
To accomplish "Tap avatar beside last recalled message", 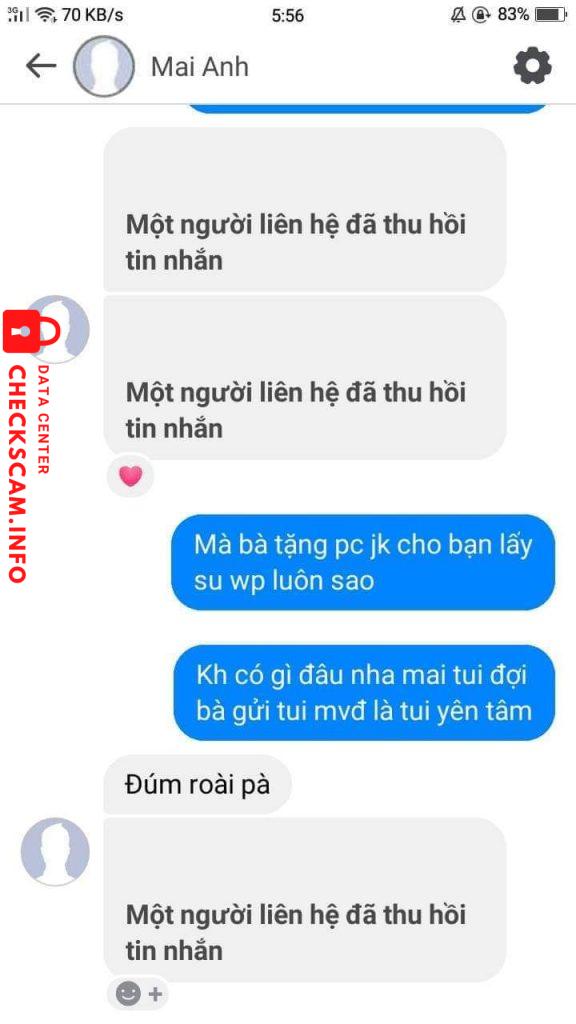I will (55, 852).
